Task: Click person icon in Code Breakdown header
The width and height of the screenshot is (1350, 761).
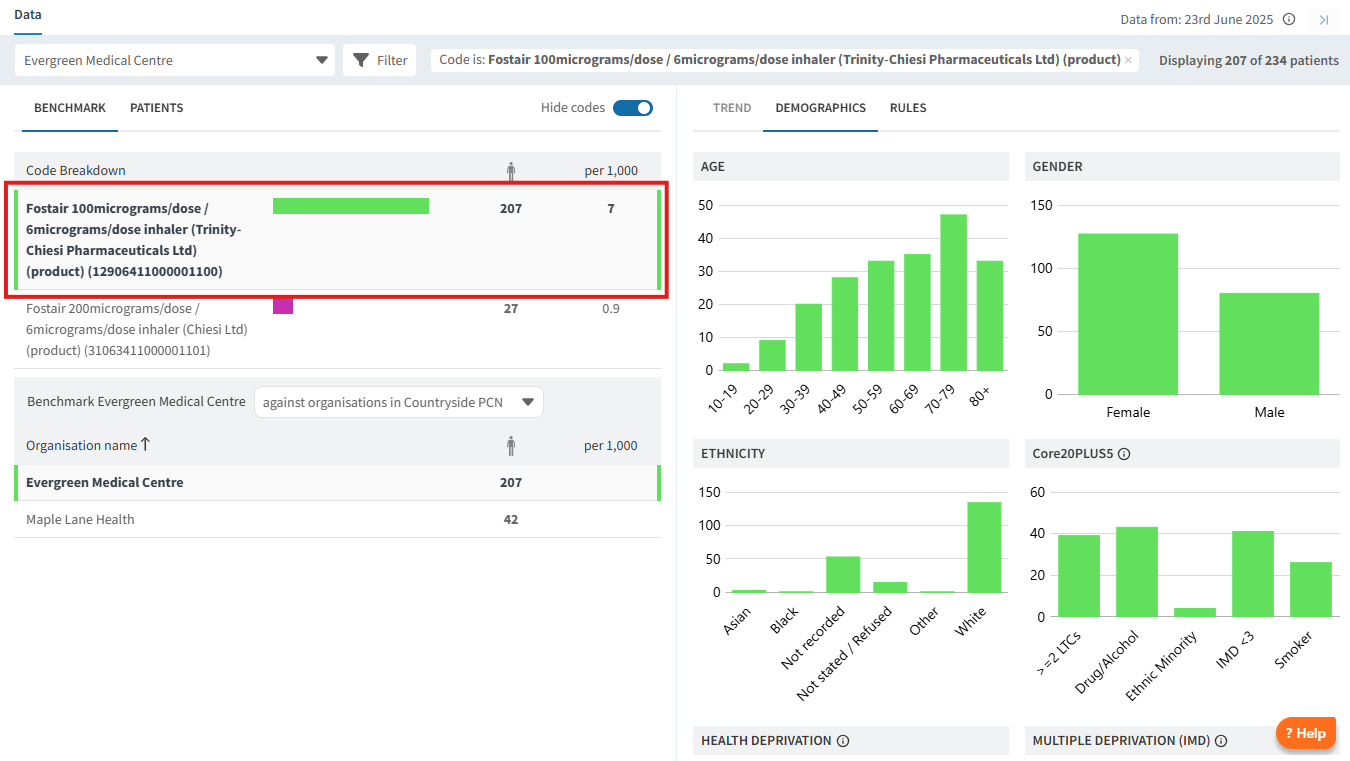Action: click(511, 170)
